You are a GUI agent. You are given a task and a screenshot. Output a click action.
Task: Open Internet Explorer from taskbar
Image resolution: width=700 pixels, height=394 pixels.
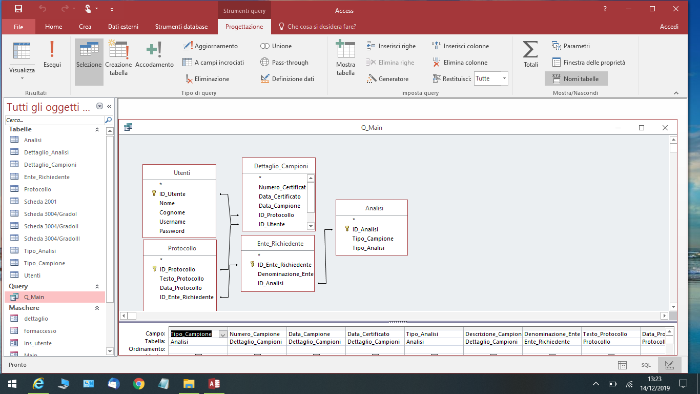click(38, 384)
